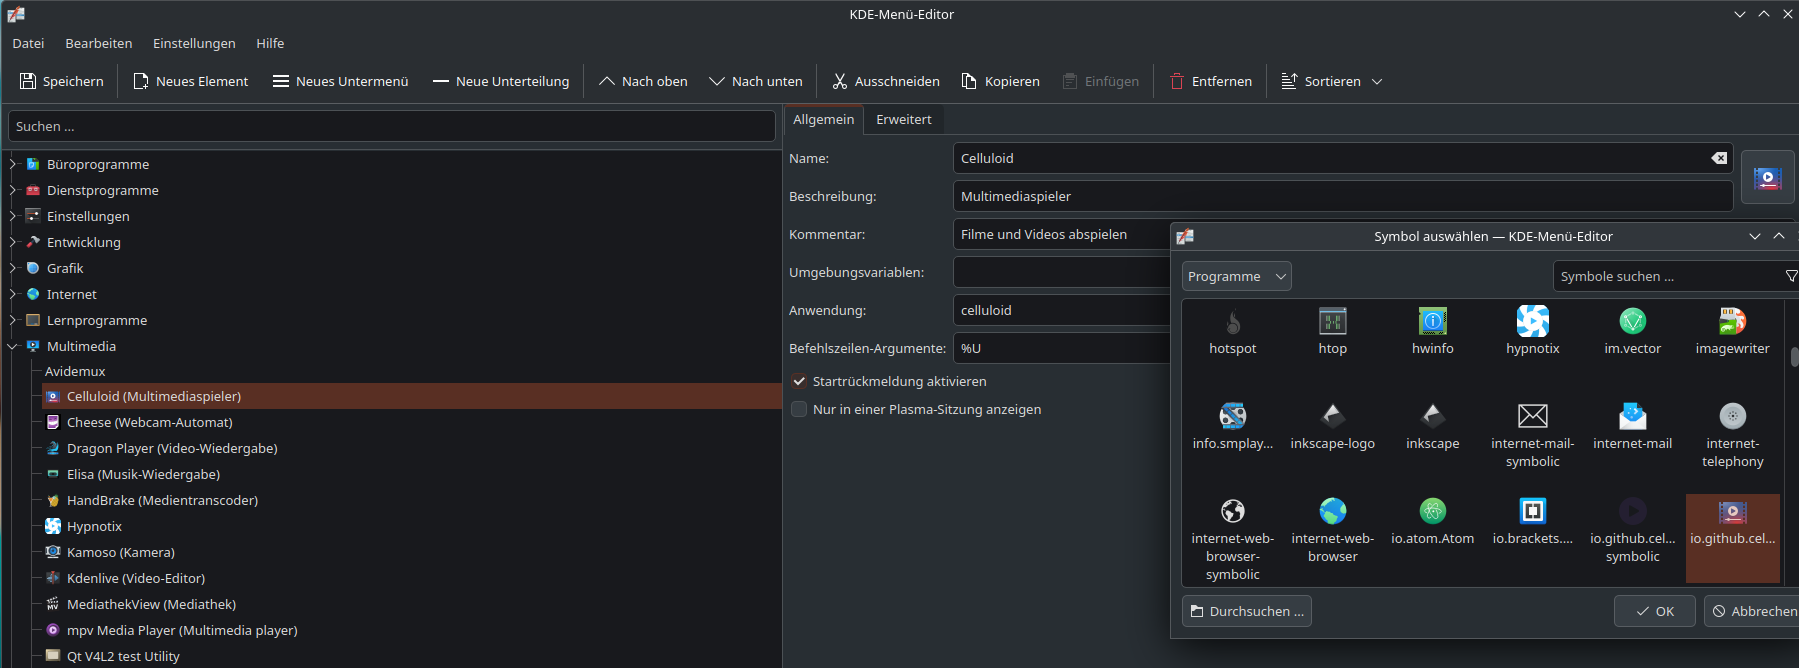Delete entry with Entfernen
The width and height of the screenshot is (1799, 668).
pos(1210,81)
